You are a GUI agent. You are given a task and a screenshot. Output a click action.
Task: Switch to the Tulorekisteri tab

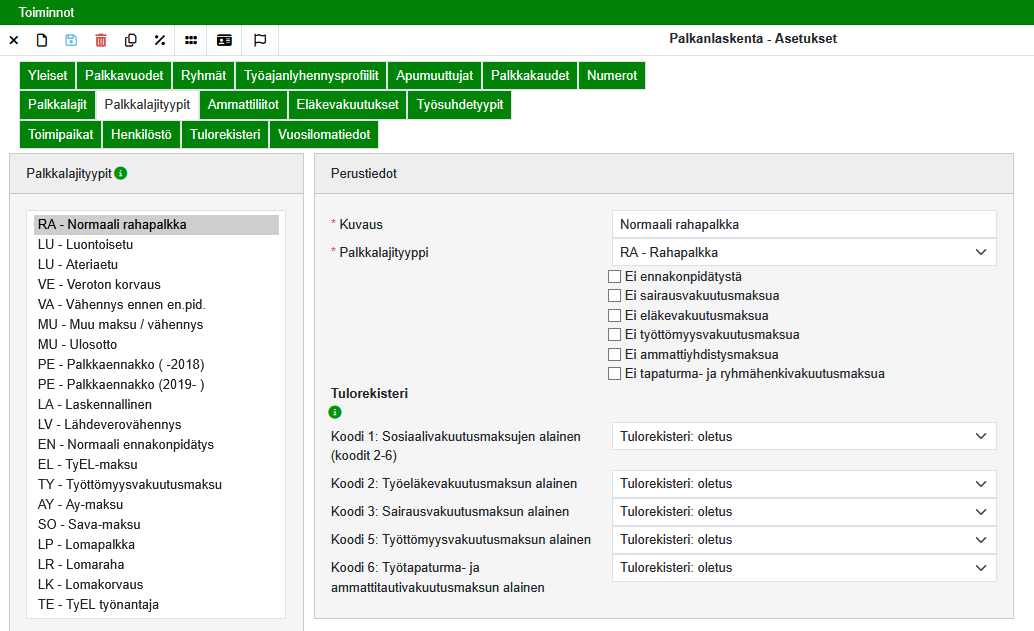pyautogui.click(x=225, y=135)
